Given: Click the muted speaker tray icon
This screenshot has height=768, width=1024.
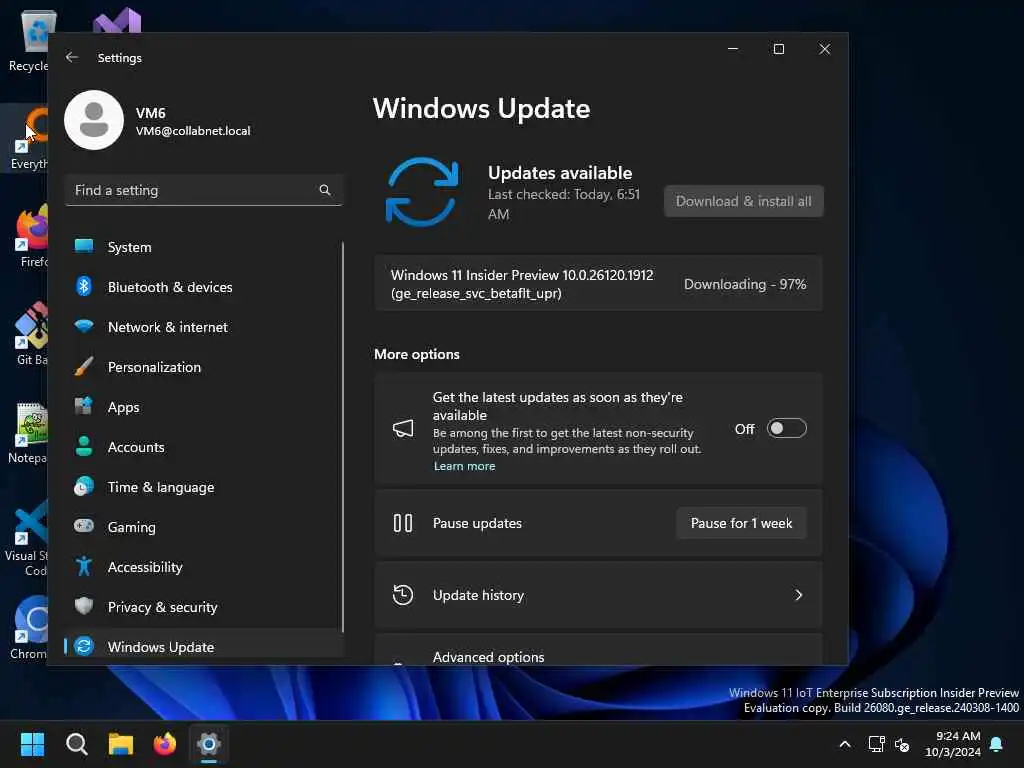Looking at the screenshot, I should pyautogui.click(x=902, y=744).
